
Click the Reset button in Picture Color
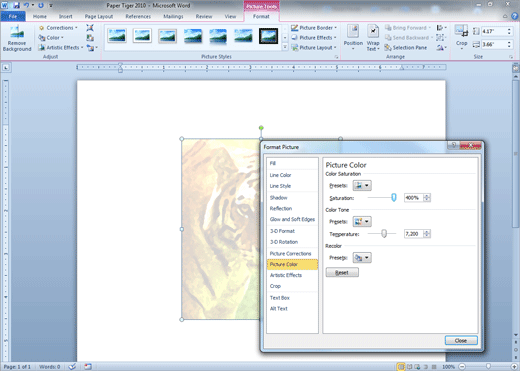click(x=342, y=272)
